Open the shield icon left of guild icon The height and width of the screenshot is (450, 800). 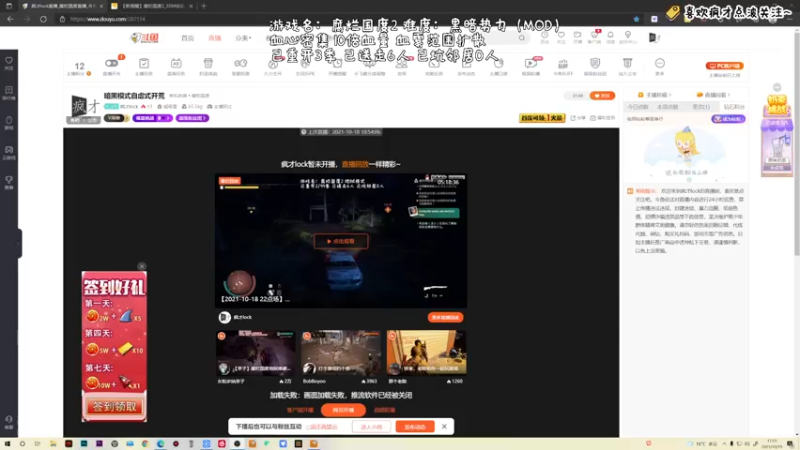click(x=595, y=63)
